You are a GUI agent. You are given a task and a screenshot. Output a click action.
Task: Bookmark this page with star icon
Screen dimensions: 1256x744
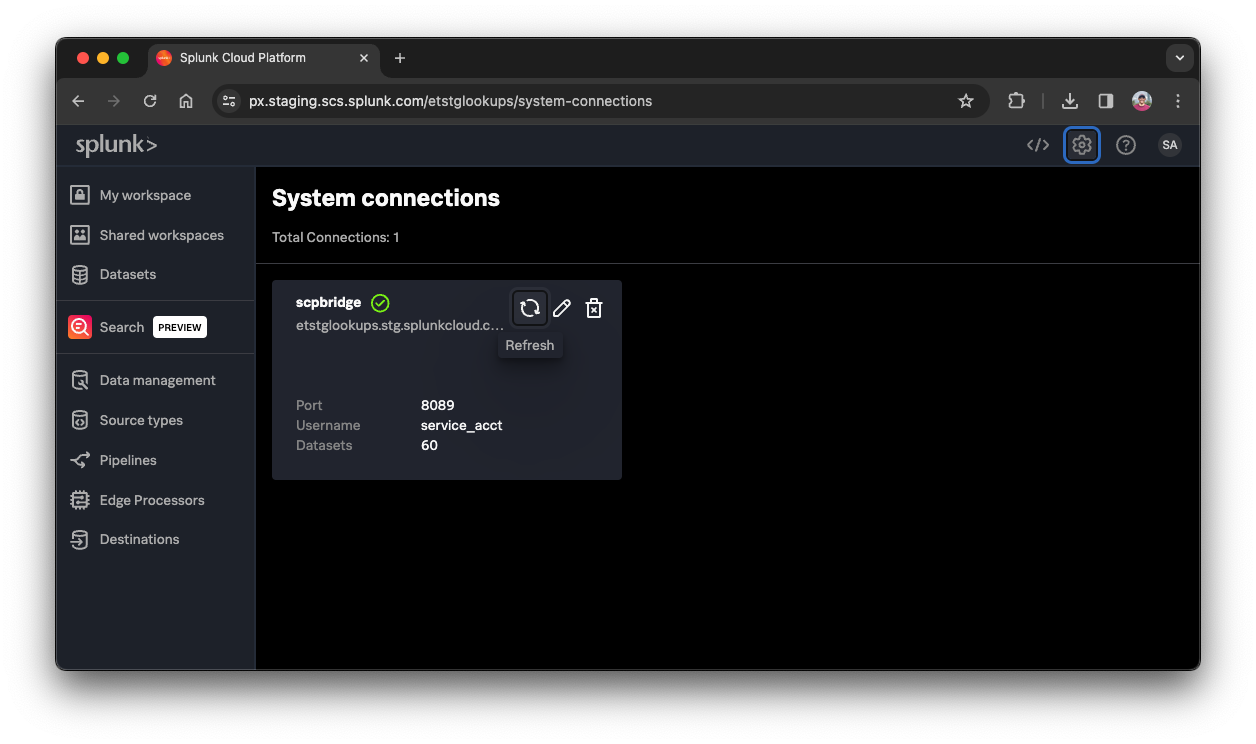click(x=966, y=101)
